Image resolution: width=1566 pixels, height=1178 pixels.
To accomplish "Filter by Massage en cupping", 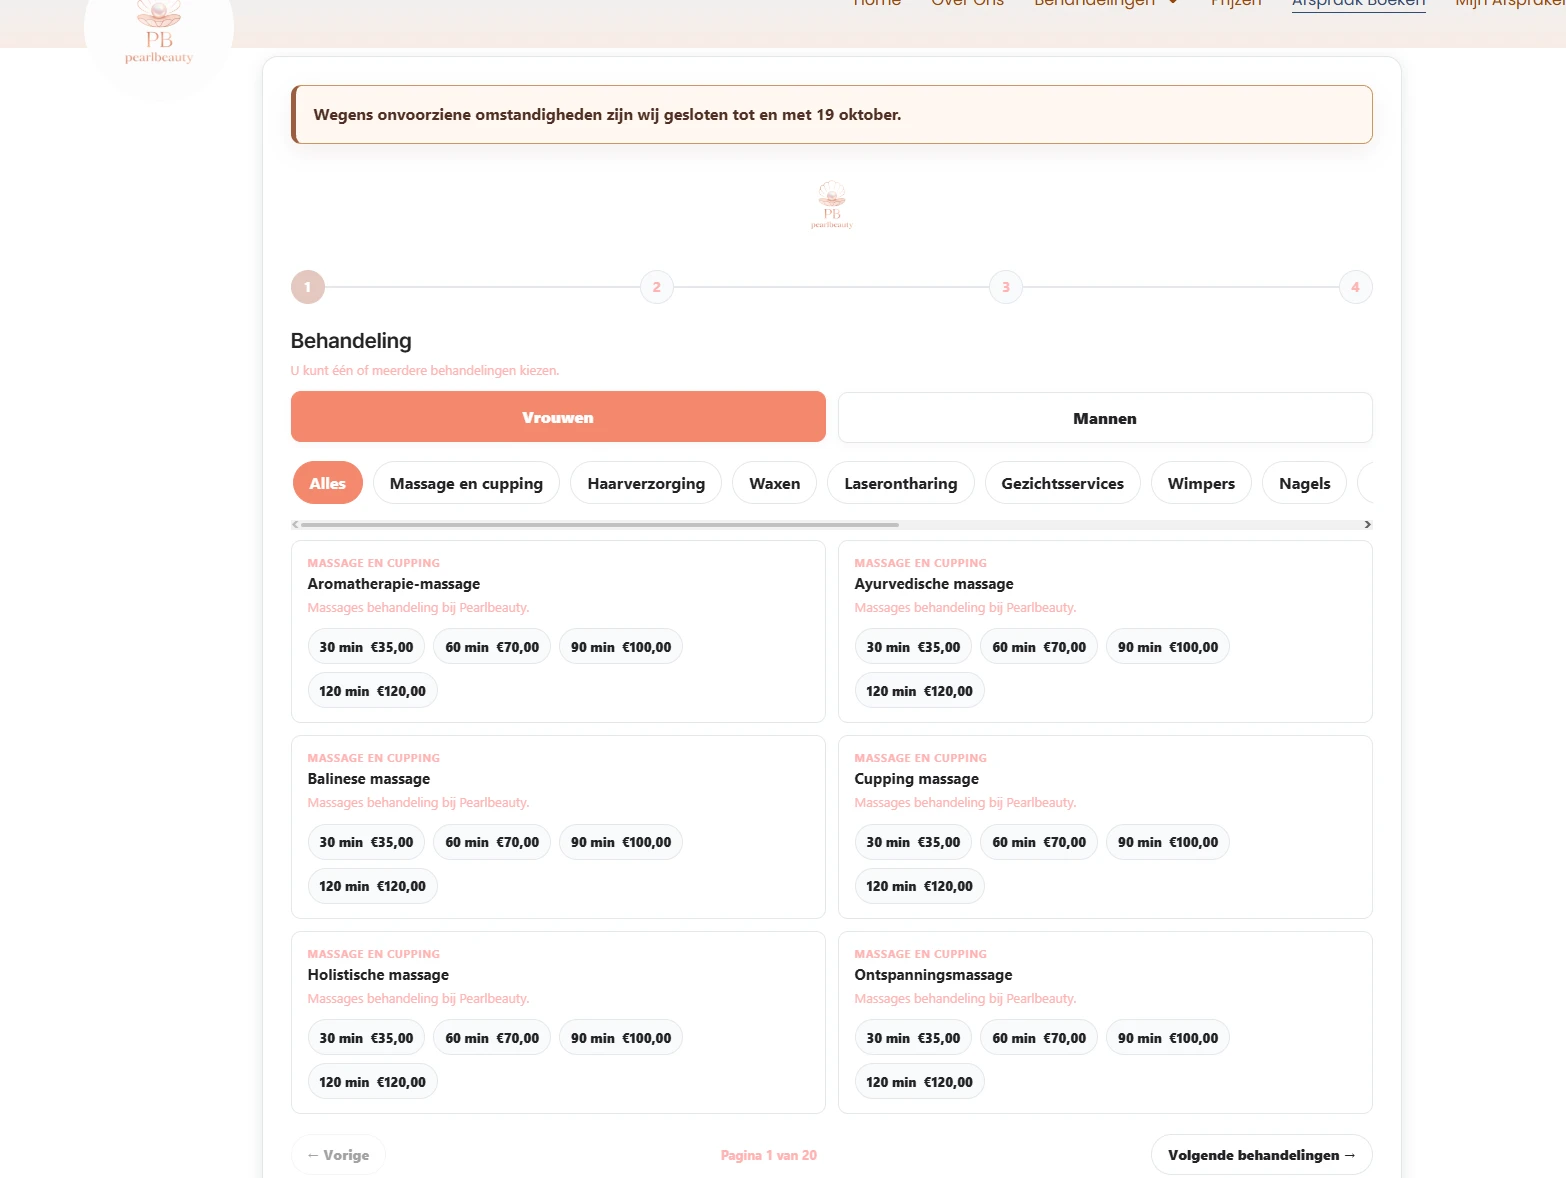I will click(466, 483).
